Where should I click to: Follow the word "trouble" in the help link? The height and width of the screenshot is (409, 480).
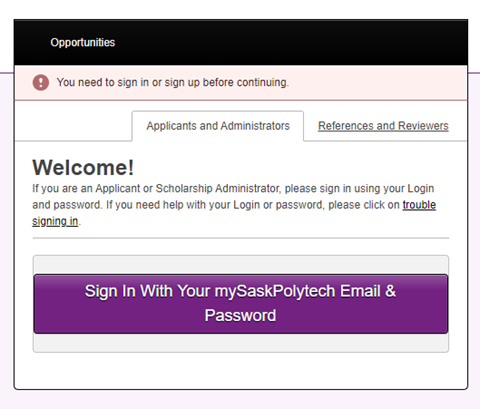pos(419,205)
